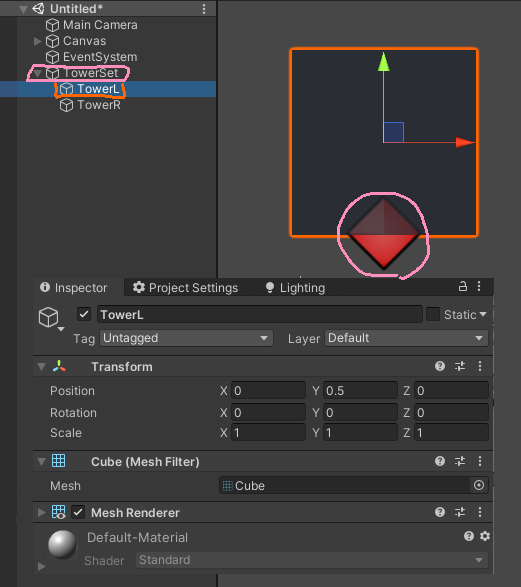Open Mesh Renderer help reference
521x587 pixels.
coord(440,512)
